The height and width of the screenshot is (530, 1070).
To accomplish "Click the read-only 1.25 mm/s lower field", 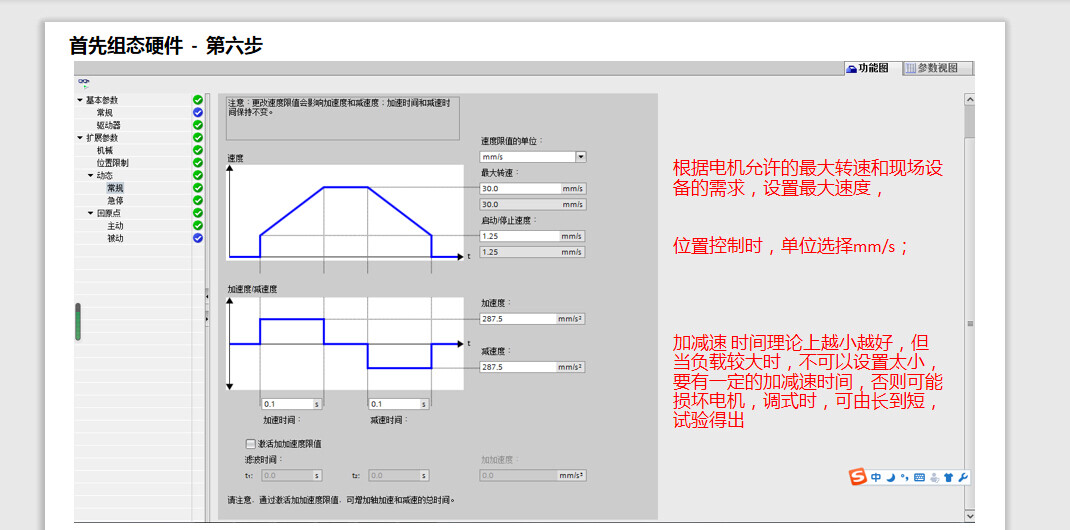I will (x=532, y=252).
